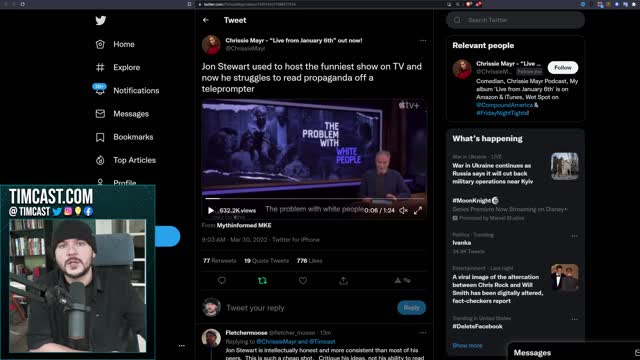Click the Twitter bird logo
The image size is (640, 360).
tap(100, 20)
